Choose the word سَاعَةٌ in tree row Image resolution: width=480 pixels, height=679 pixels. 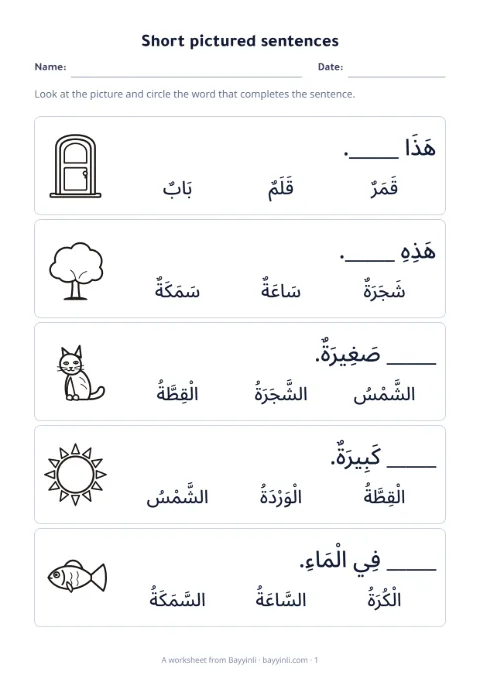(x=281, y=289)
